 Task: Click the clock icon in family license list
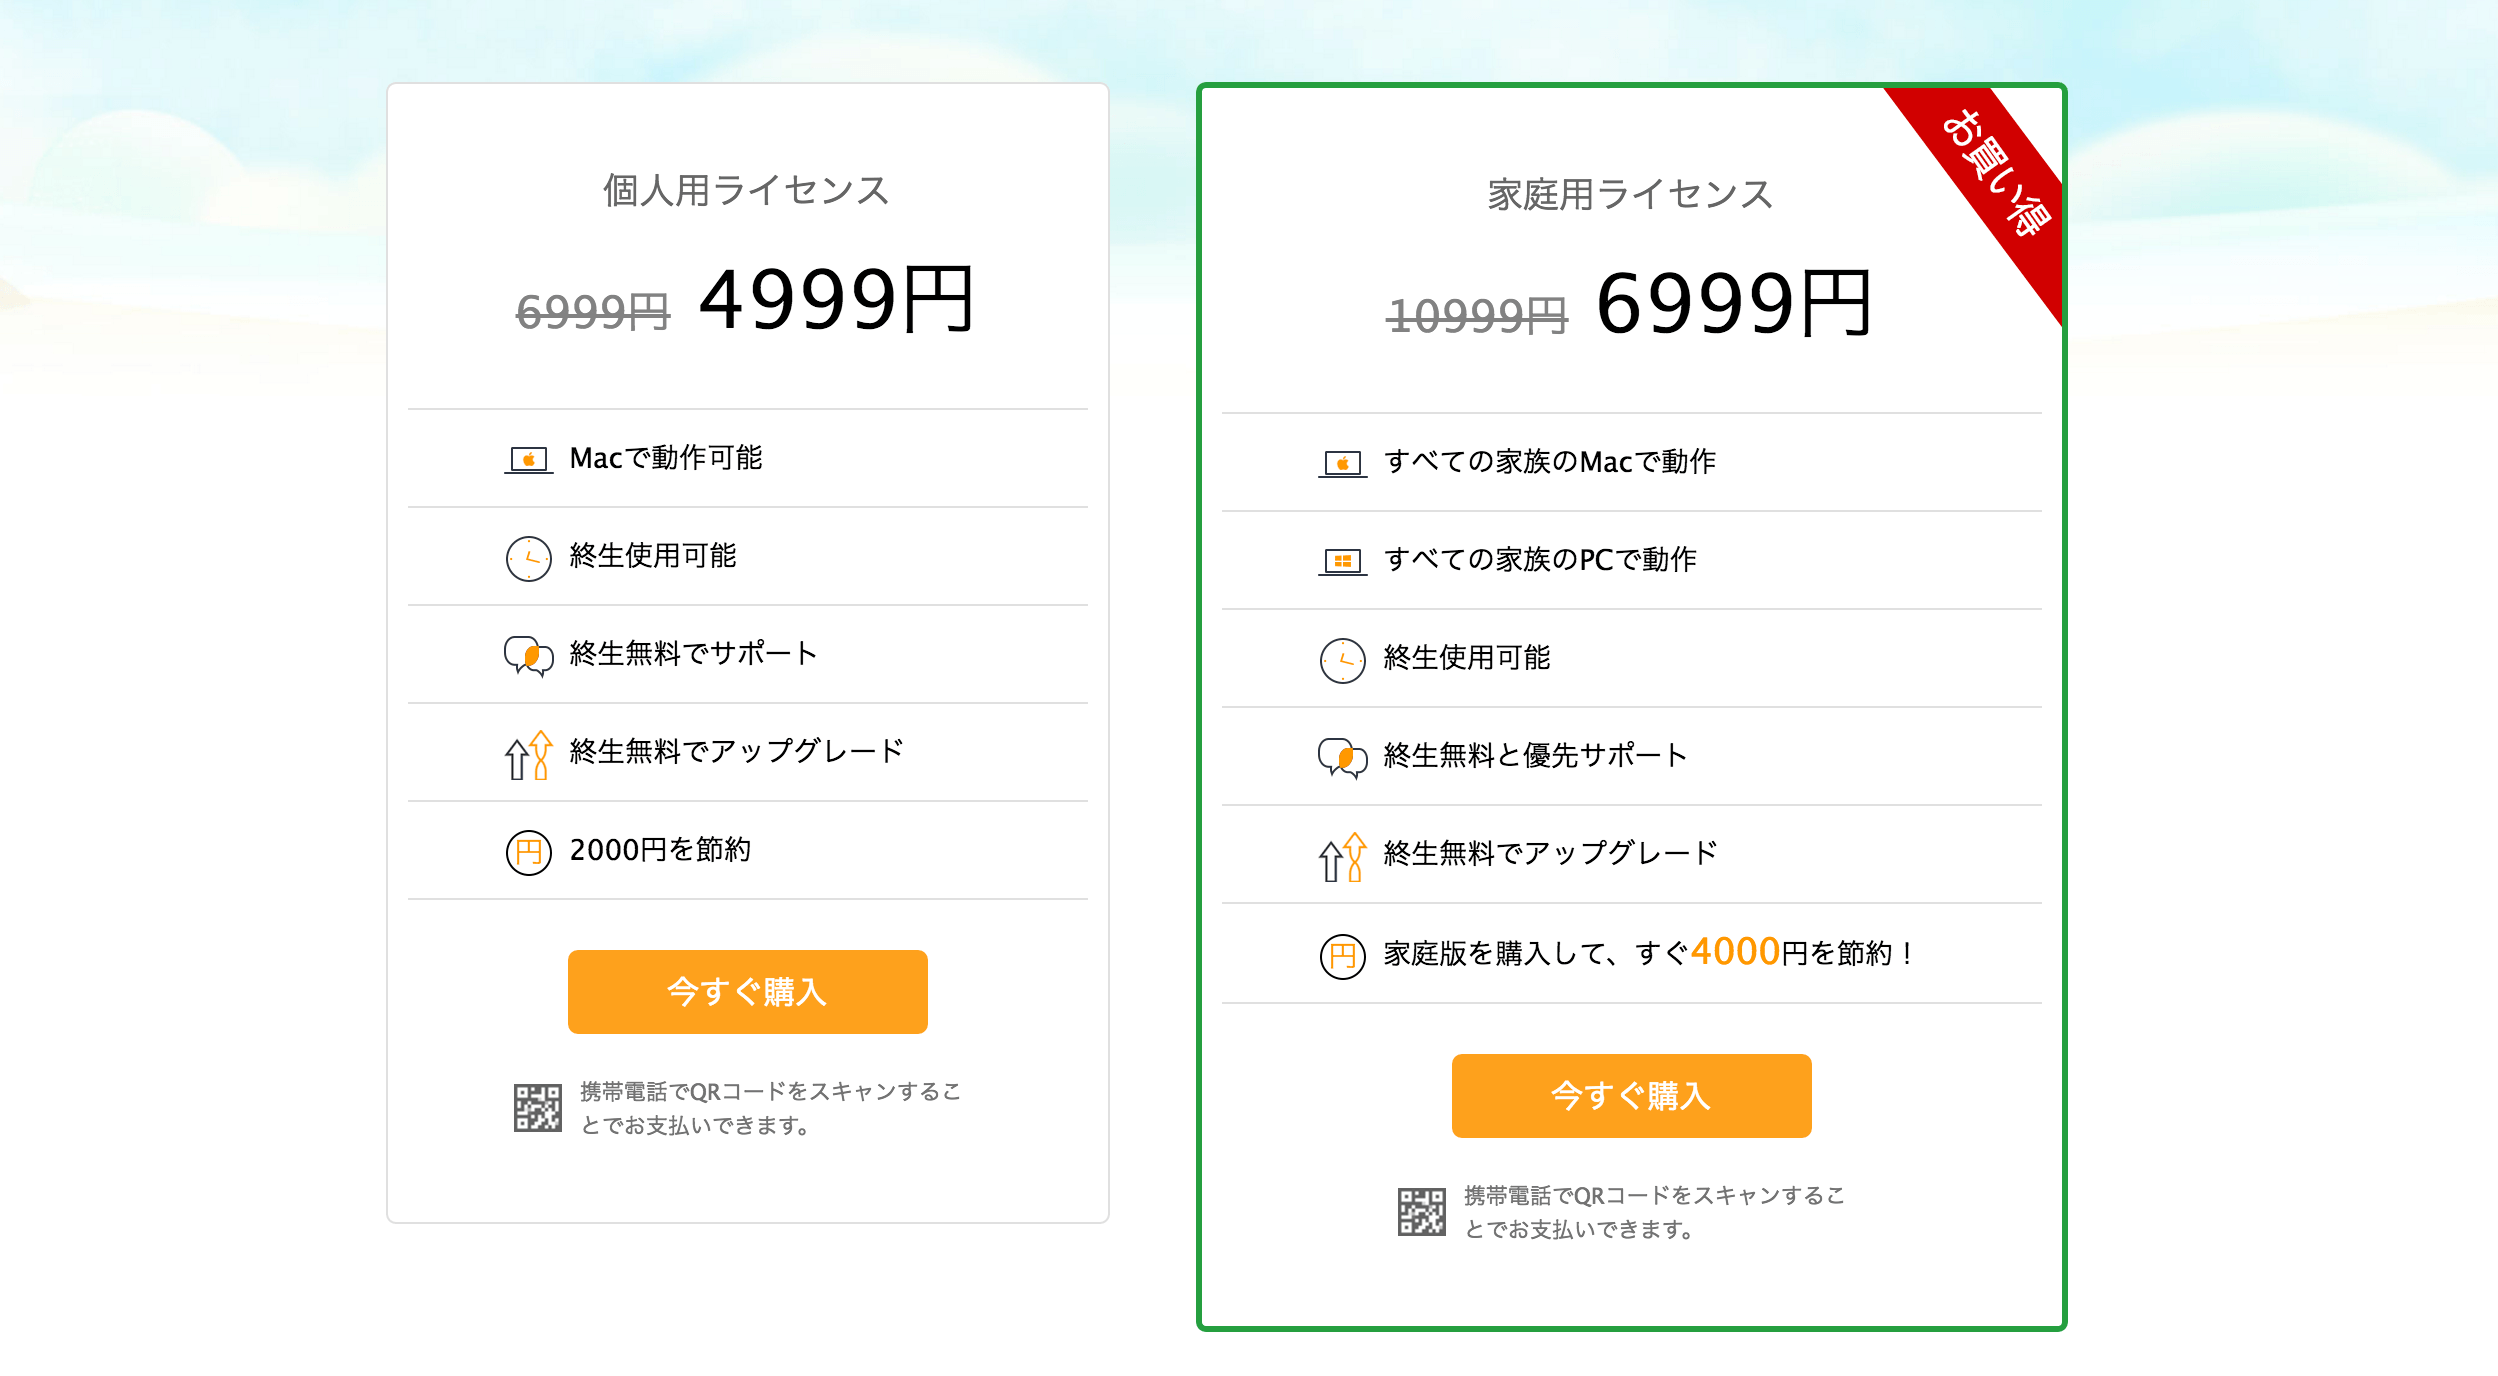(1342, 660)
